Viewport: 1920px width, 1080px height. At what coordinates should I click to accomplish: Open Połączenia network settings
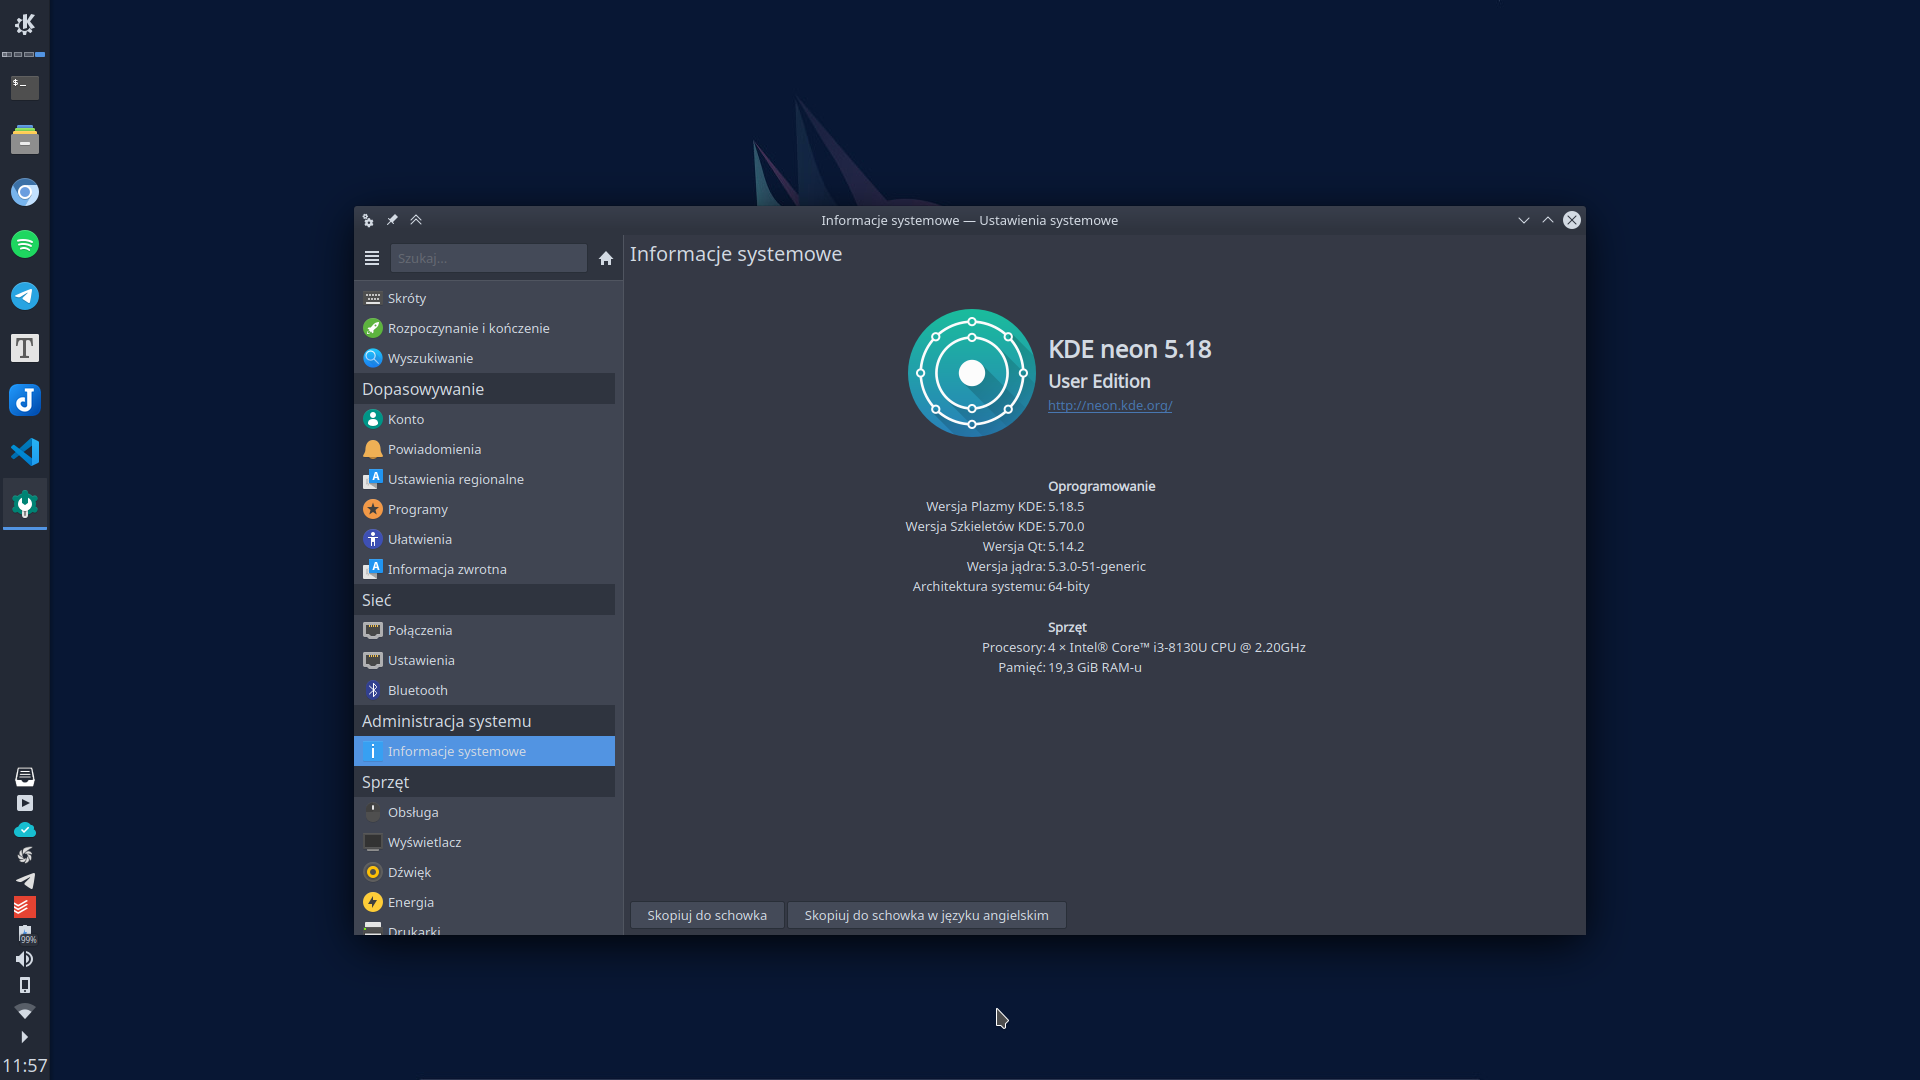click(484, 630)
